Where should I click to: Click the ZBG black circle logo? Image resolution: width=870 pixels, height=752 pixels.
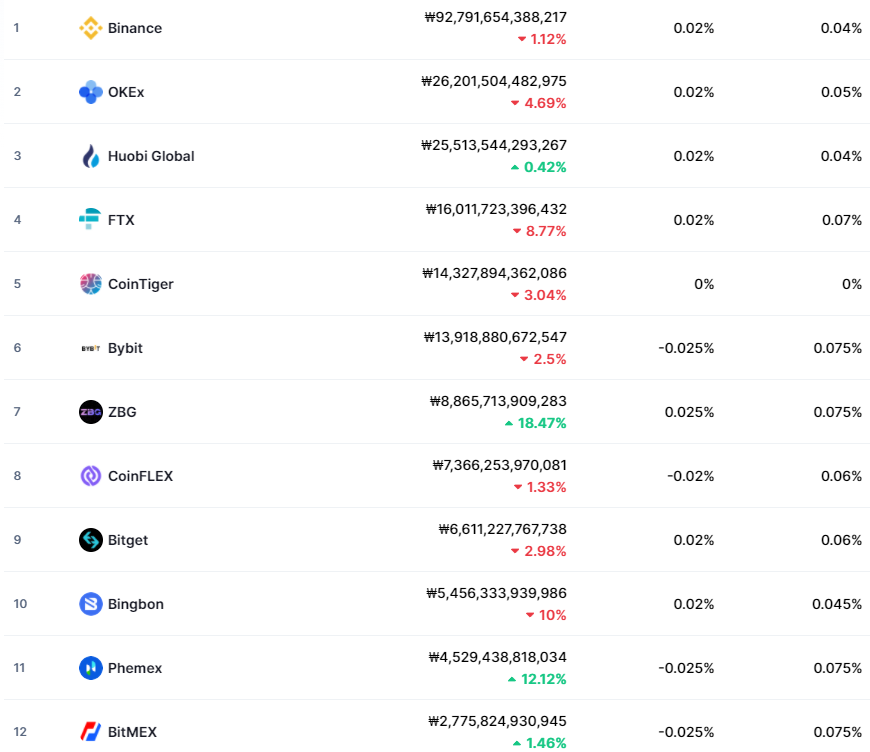(x=90, y=412)
